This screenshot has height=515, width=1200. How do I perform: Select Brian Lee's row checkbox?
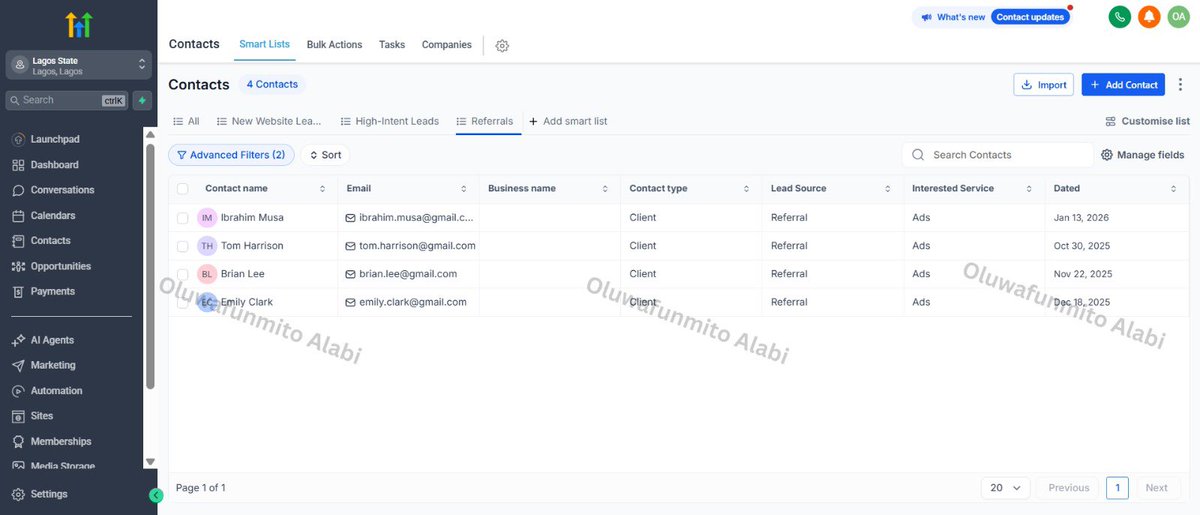[182, 274]
